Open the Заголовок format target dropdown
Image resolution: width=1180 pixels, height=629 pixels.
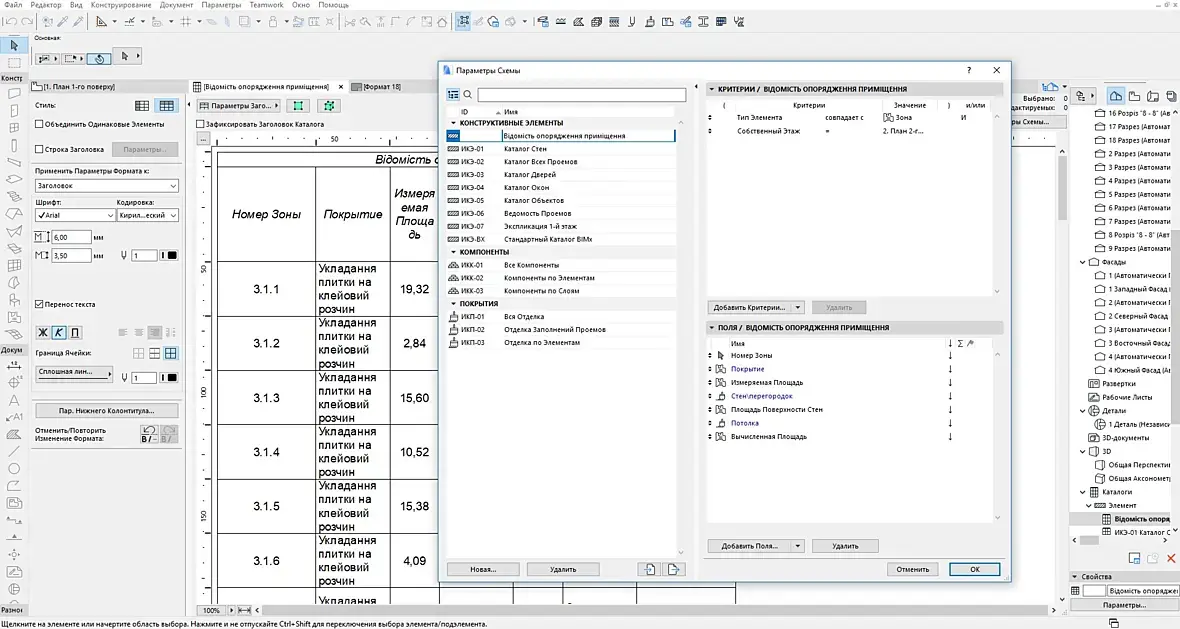click(106, 186)
